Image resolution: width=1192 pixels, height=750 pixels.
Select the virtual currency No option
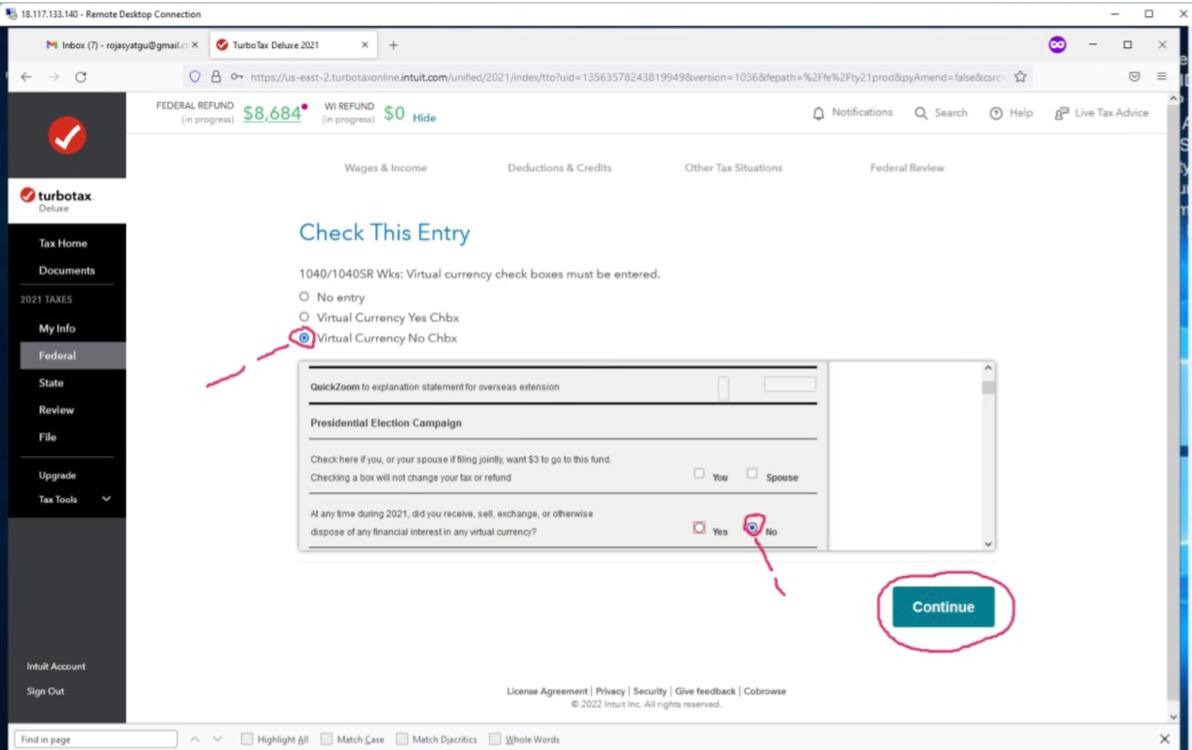click(x=752, y=527)
